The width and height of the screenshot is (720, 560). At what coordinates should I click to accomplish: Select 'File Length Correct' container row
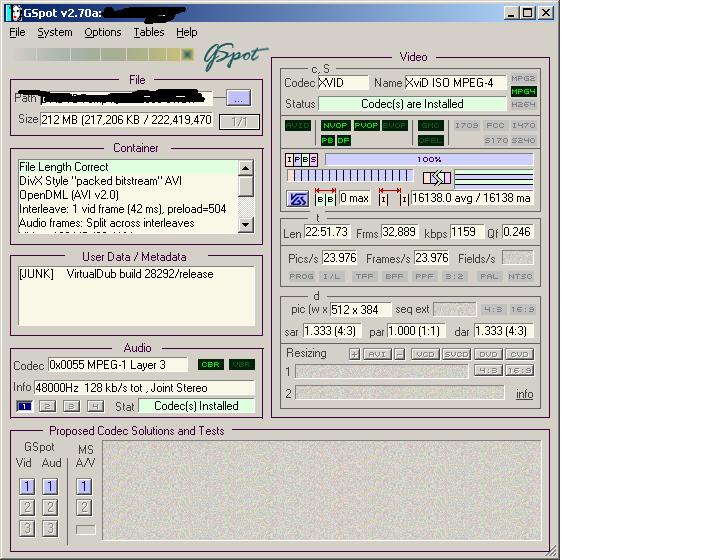(128, 167)
